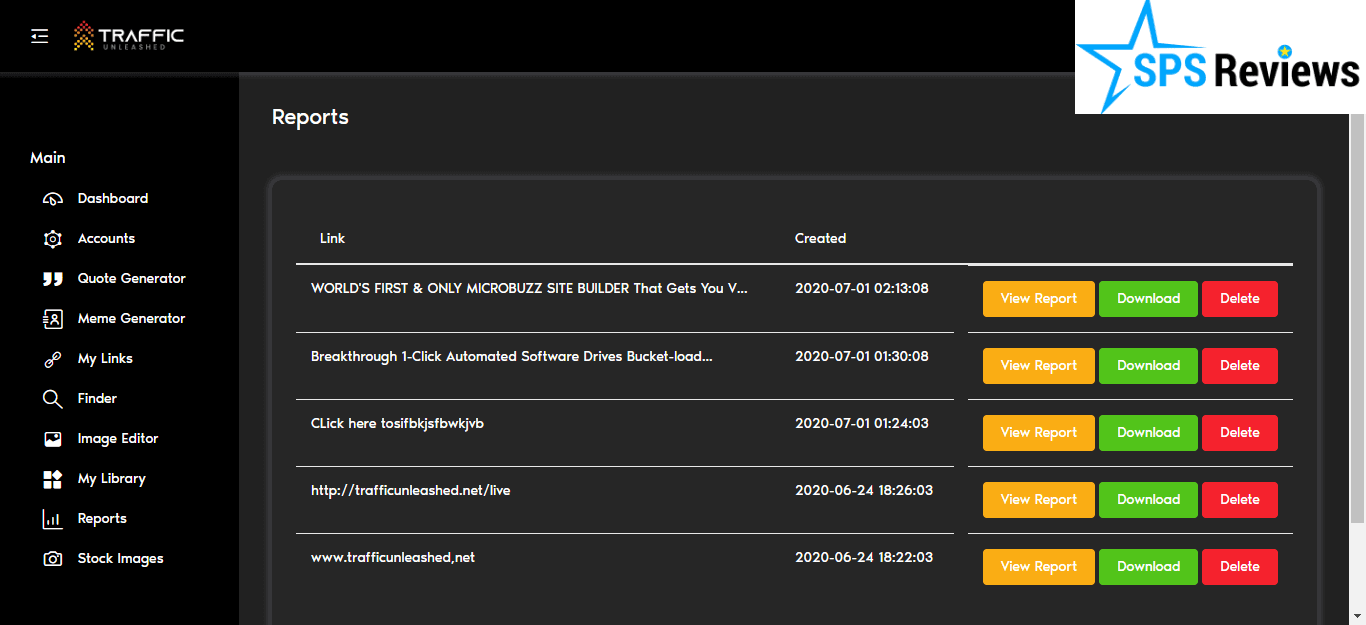Open Meme Generator using its icon
Image resolution: width=1366 pixels, height=625 pixels.
click(53, 319)
